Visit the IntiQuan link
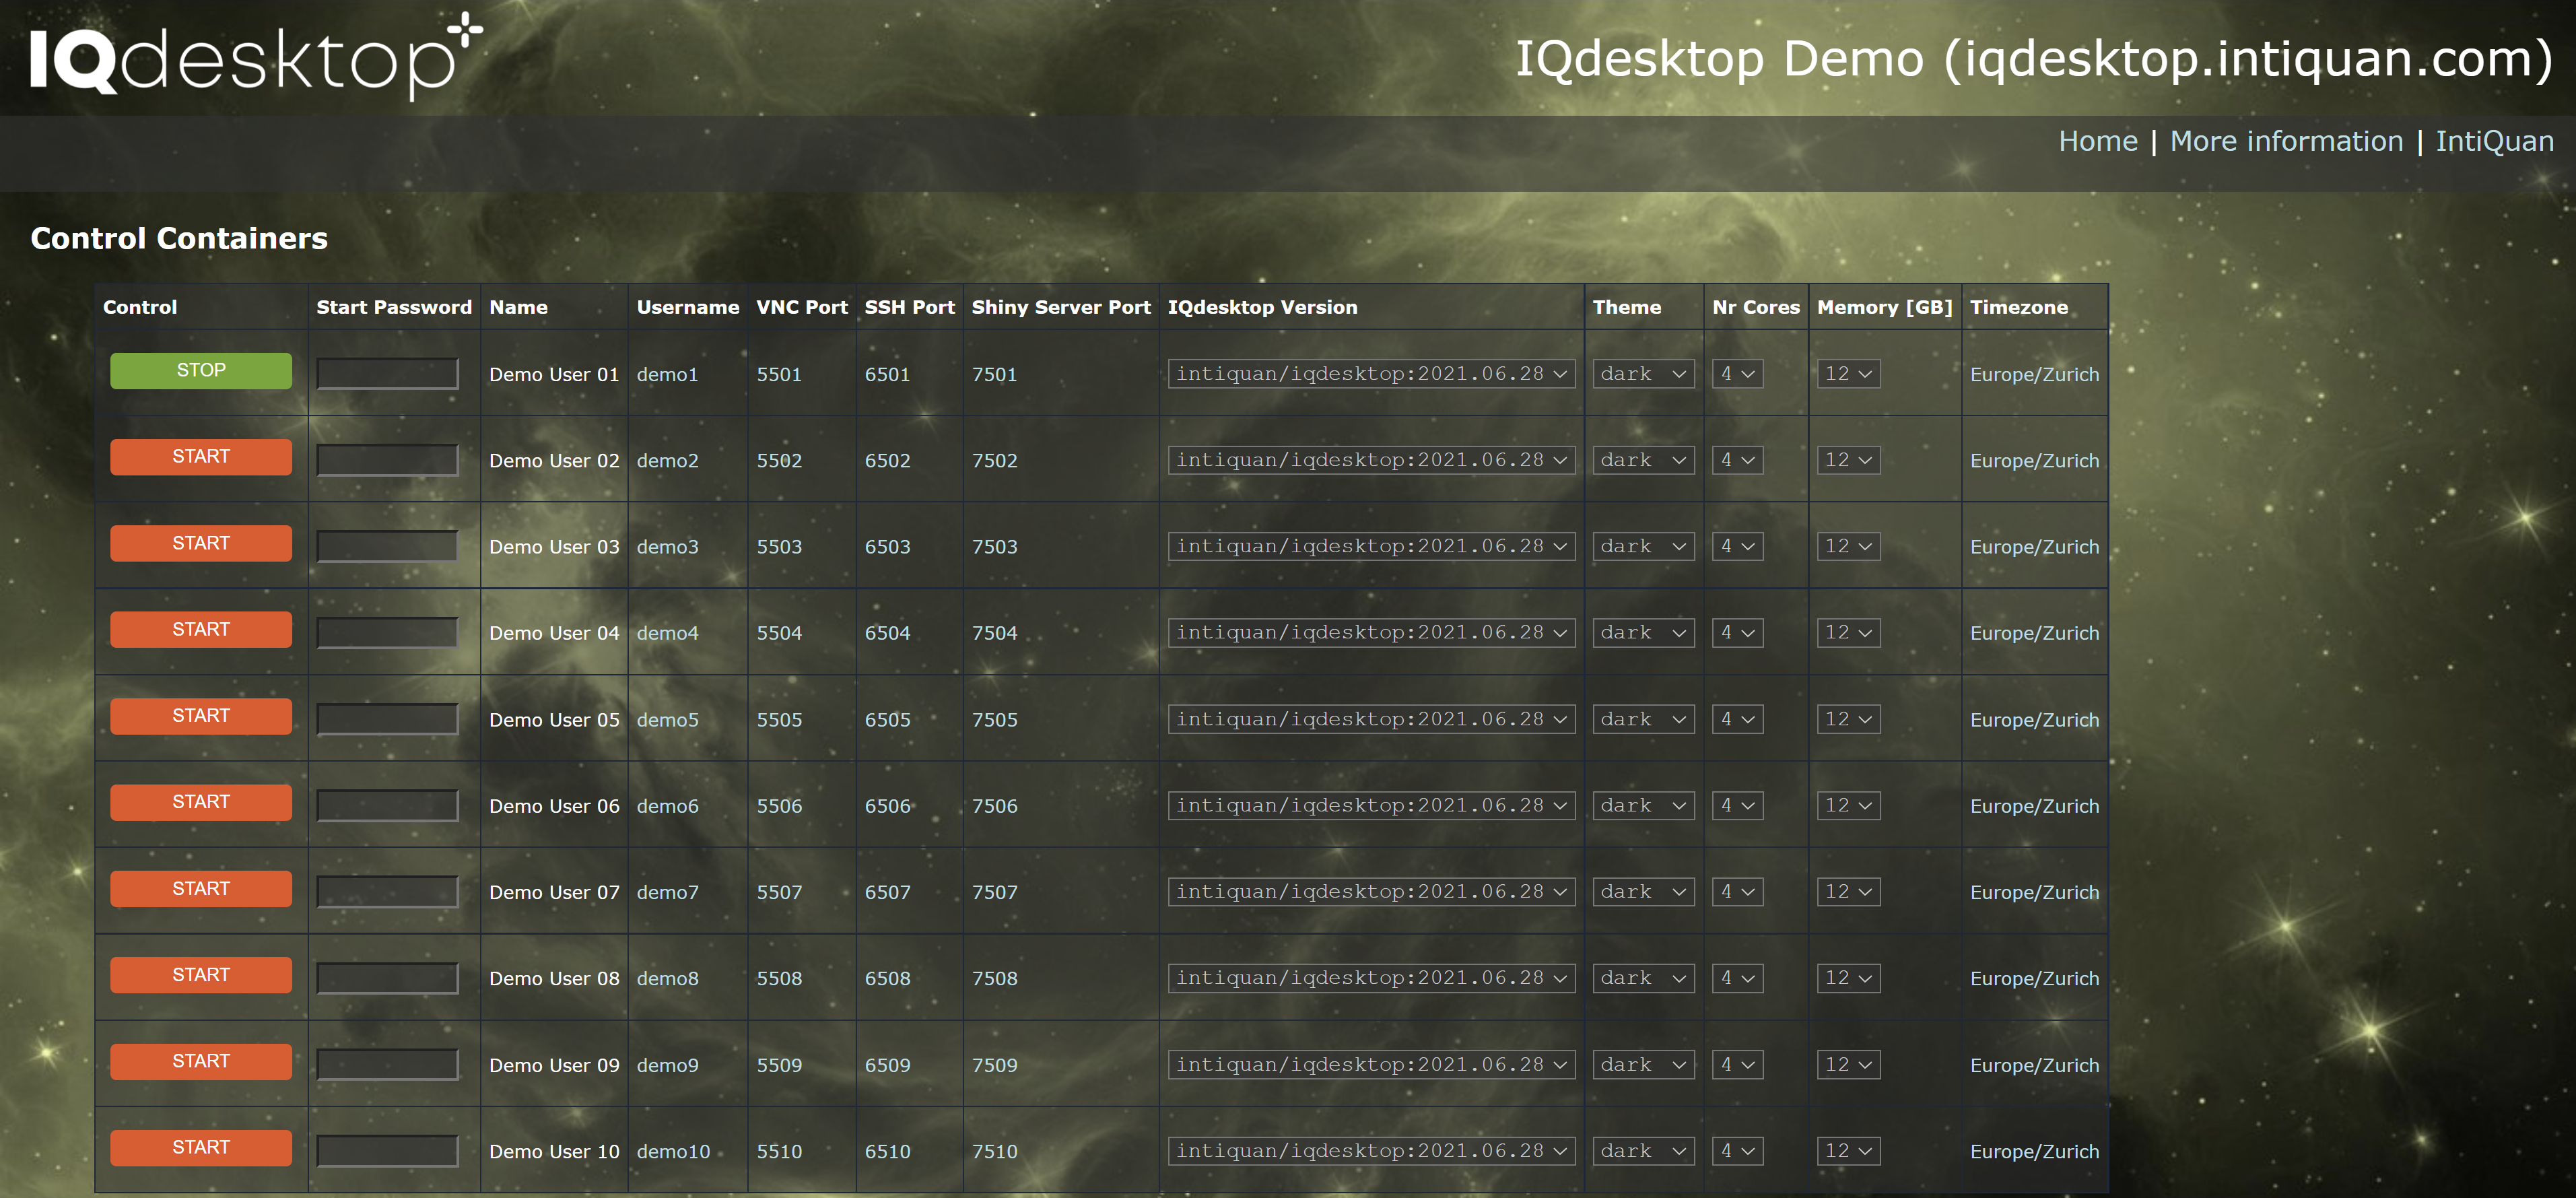The height and width of the screenshot is (1198, 2576). click(x=2494, y=141)
